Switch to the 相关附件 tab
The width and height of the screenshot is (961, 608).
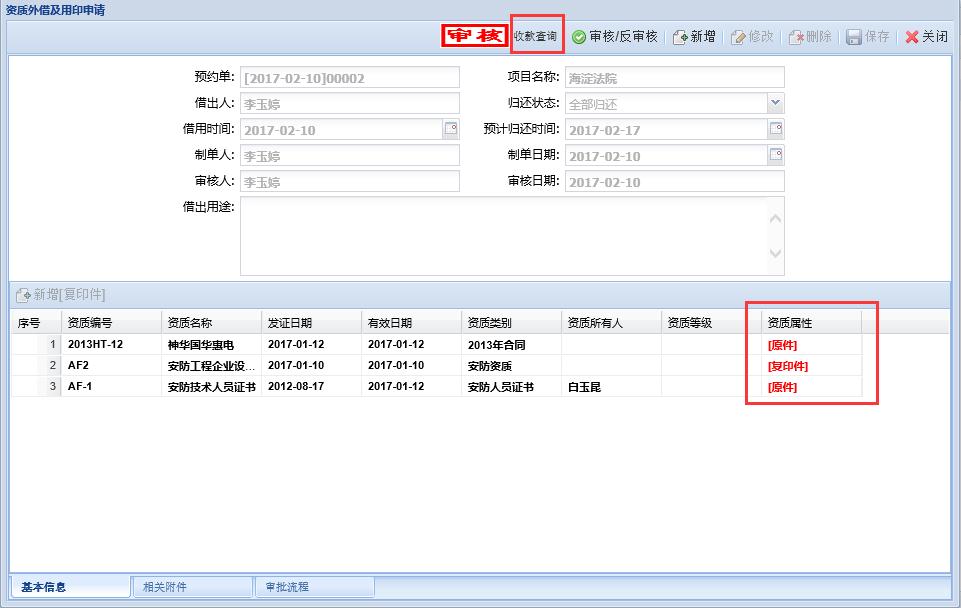tap(165, 587)
